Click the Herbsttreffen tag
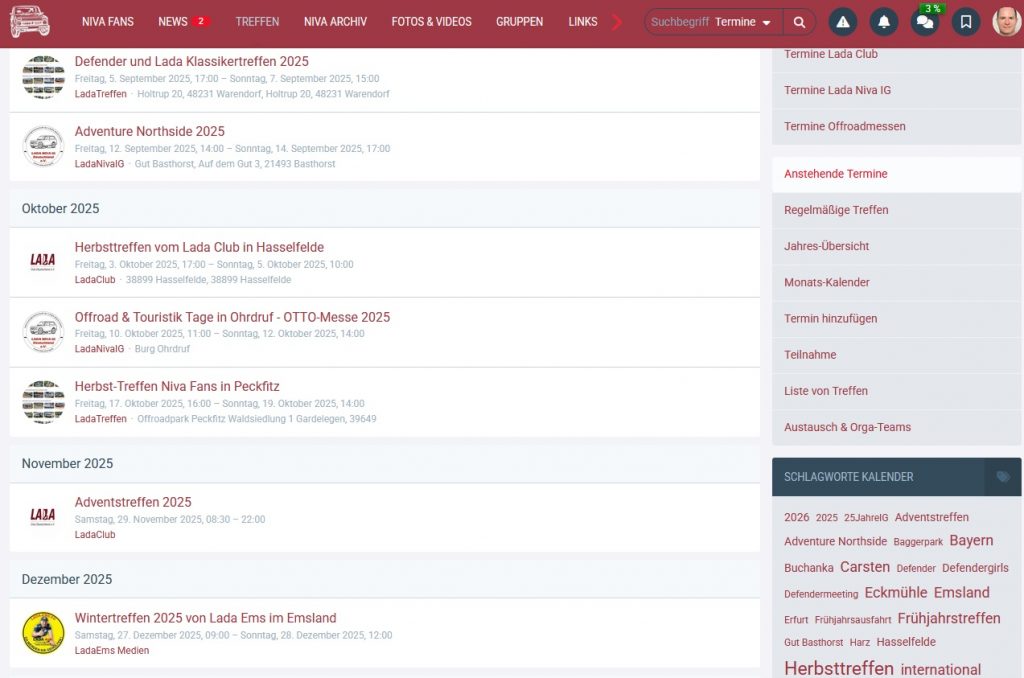Screen dimensions: 1024x678 click(839, 668)
